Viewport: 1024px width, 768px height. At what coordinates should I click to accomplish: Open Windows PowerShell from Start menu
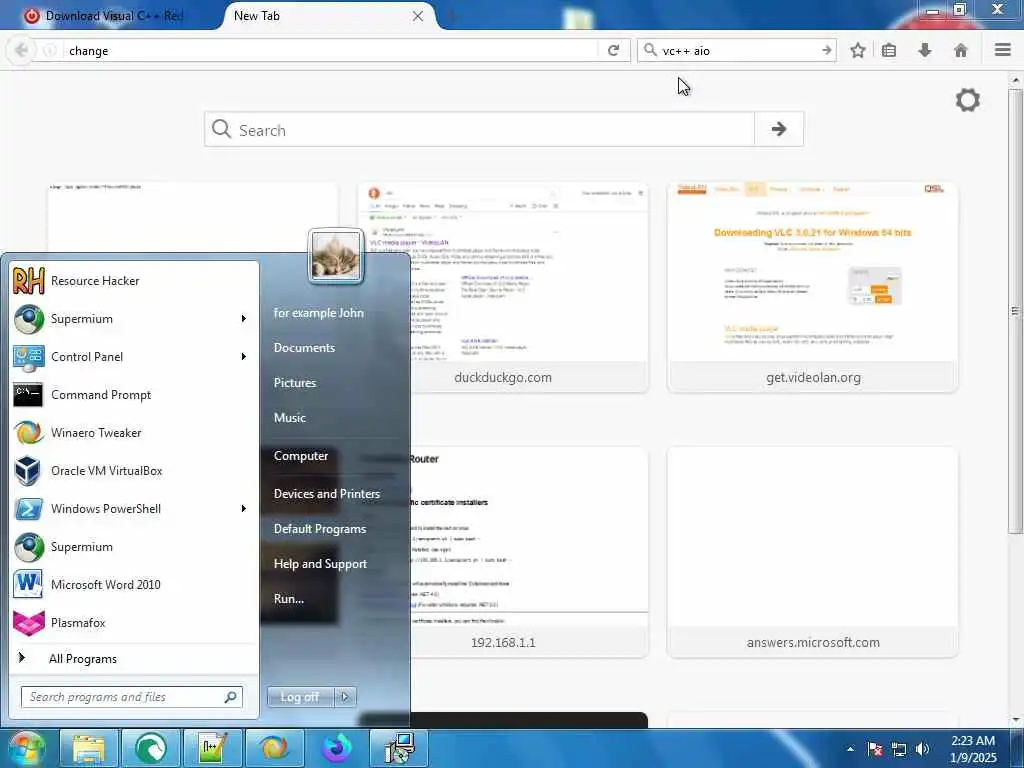(134, 508)
